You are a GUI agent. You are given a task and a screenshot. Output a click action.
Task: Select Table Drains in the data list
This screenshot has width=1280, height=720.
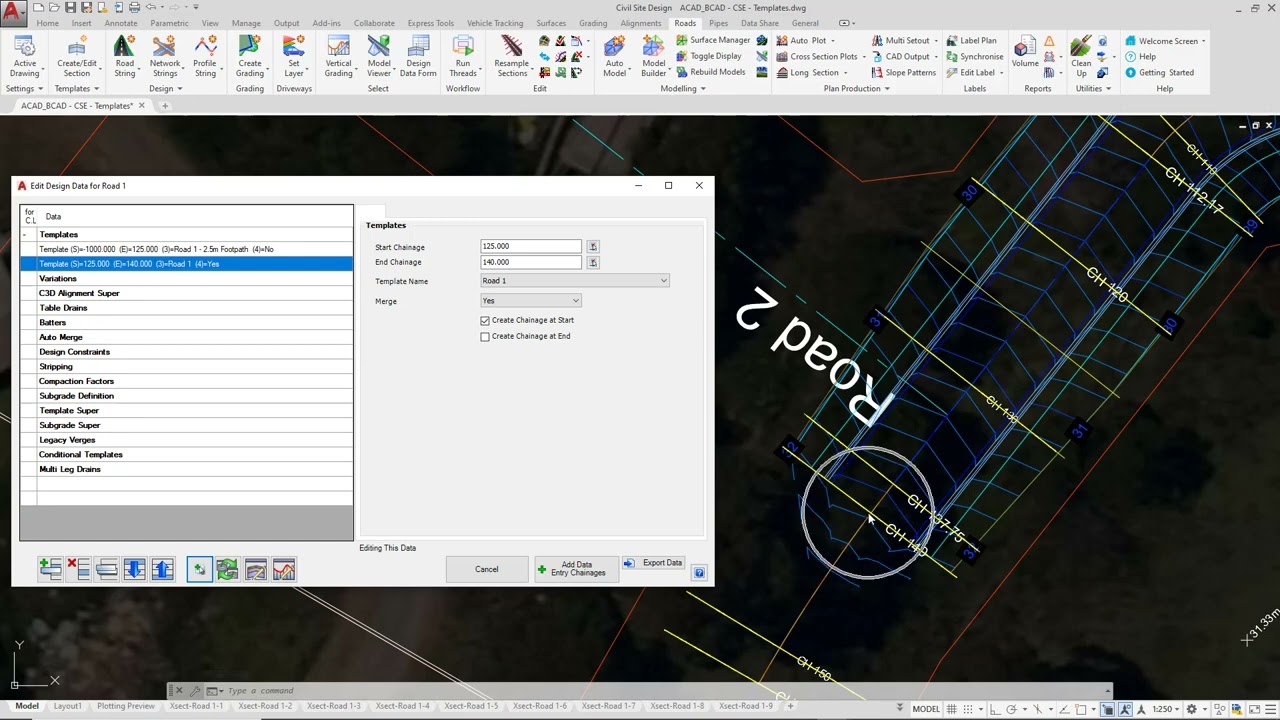pyautogui.click(x=63, y=308)
